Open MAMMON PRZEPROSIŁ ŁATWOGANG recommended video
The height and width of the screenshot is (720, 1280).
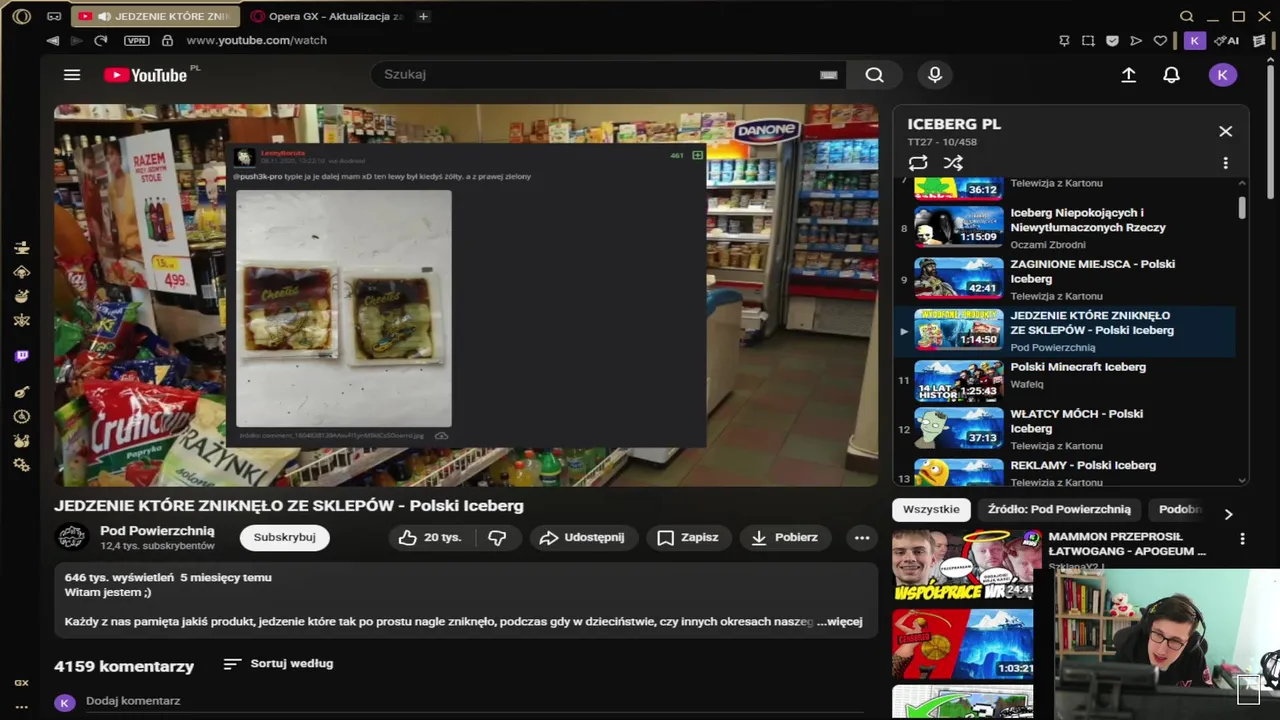pyautogui.click(x=1127, y=544)
